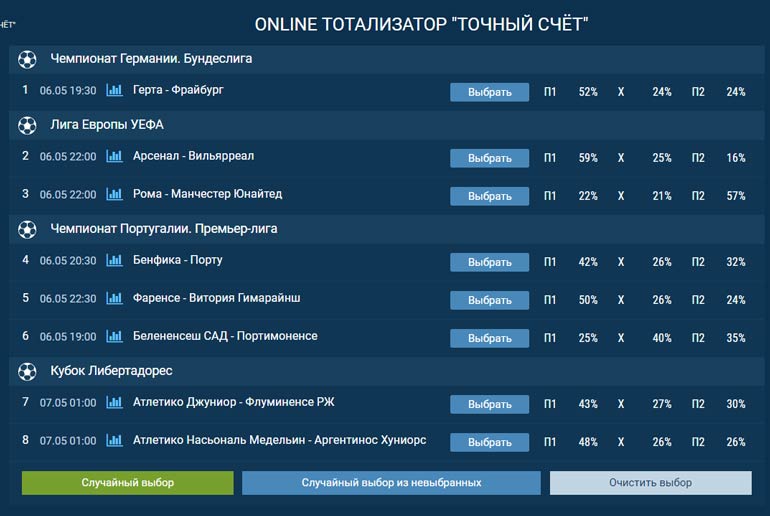Click Чемпионат Португалии. Премьер-лига header

coord(163,229)
